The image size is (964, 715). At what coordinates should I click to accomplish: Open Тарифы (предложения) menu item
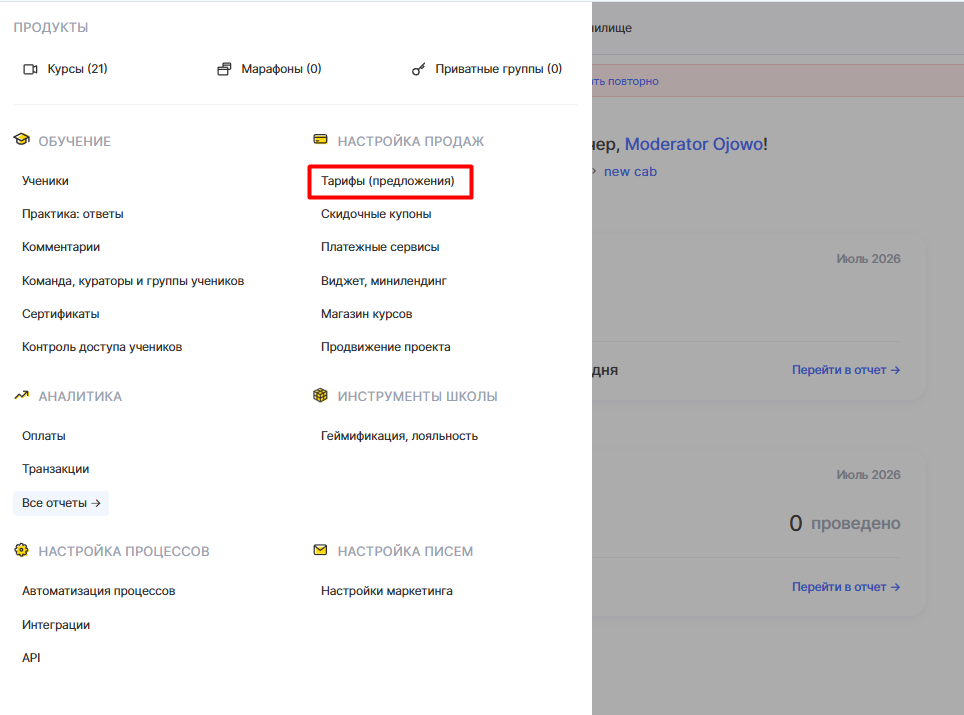pos(387,181)
